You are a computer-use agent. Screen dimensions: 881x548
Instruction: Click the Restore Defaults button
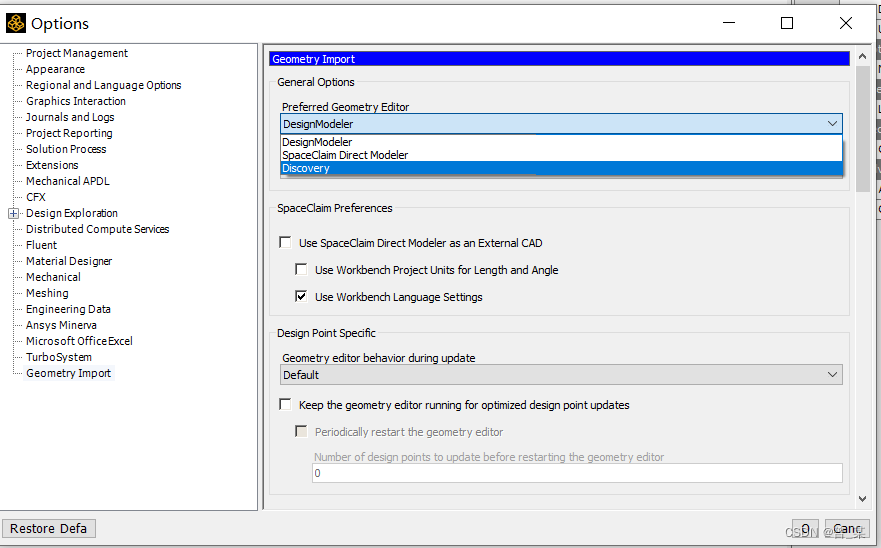48,529
